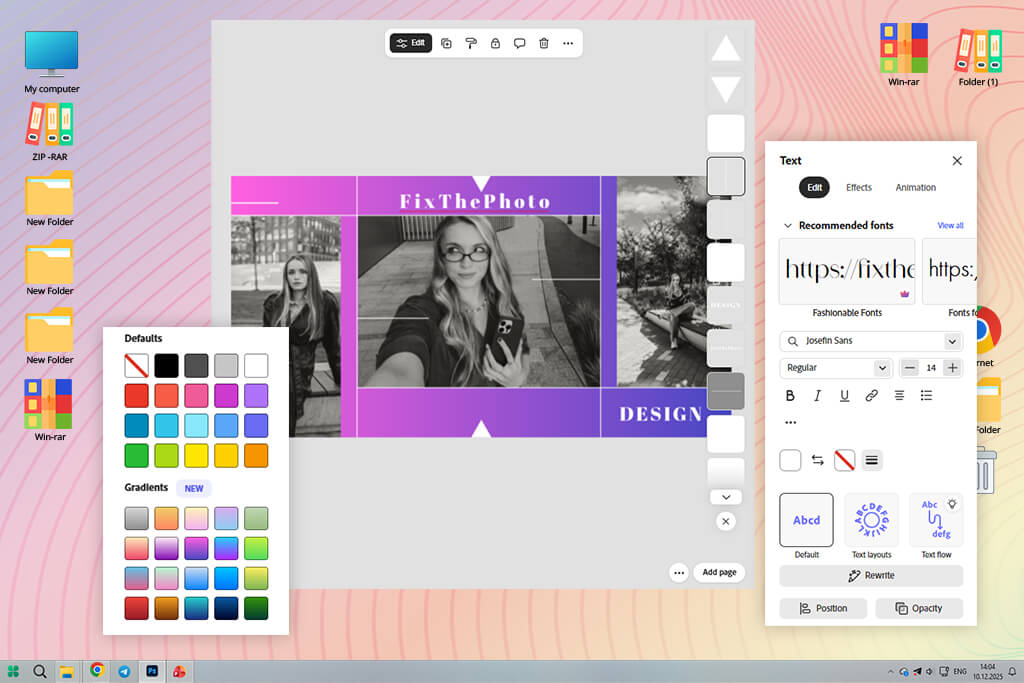
Task: Open the taskbar search icon
Action: point(40,671)
